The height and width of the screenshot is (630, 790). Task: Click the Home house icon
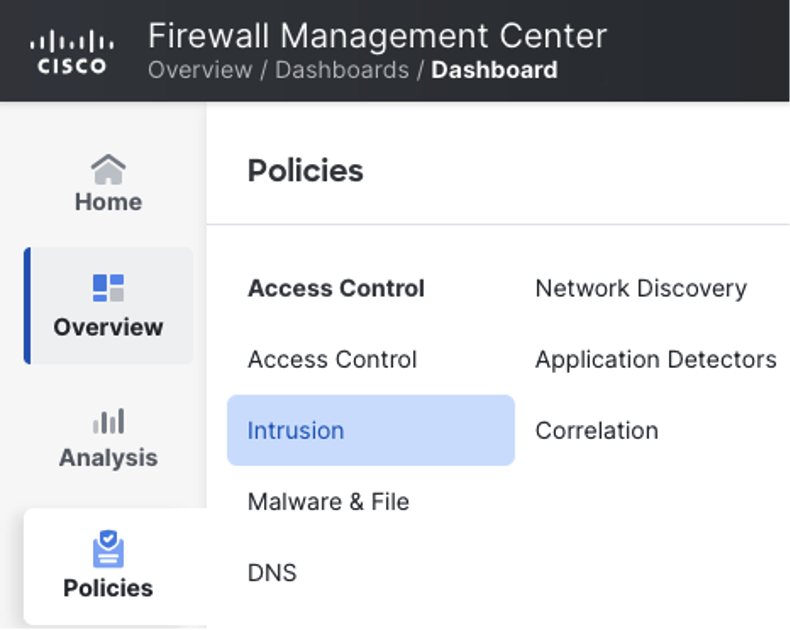click(108, 169)
